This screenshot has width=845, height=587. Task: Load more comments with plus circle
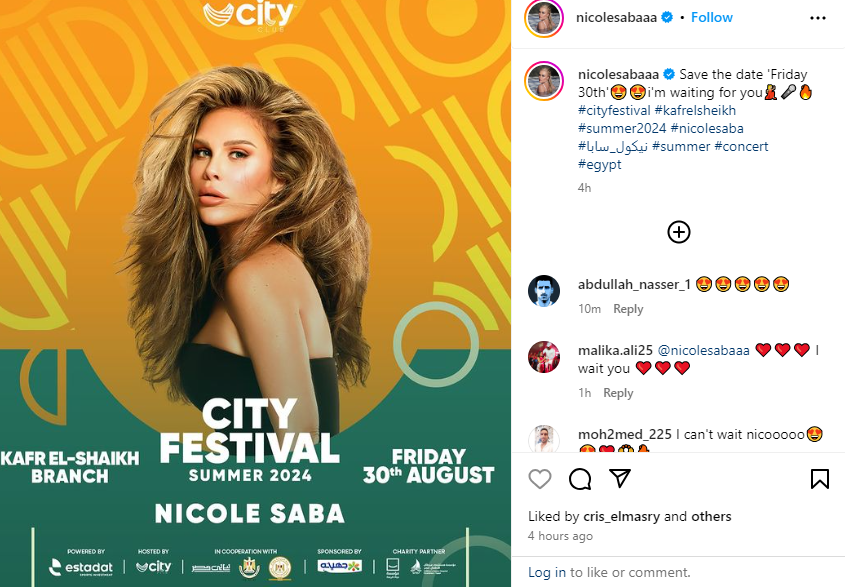coord(678,232)
